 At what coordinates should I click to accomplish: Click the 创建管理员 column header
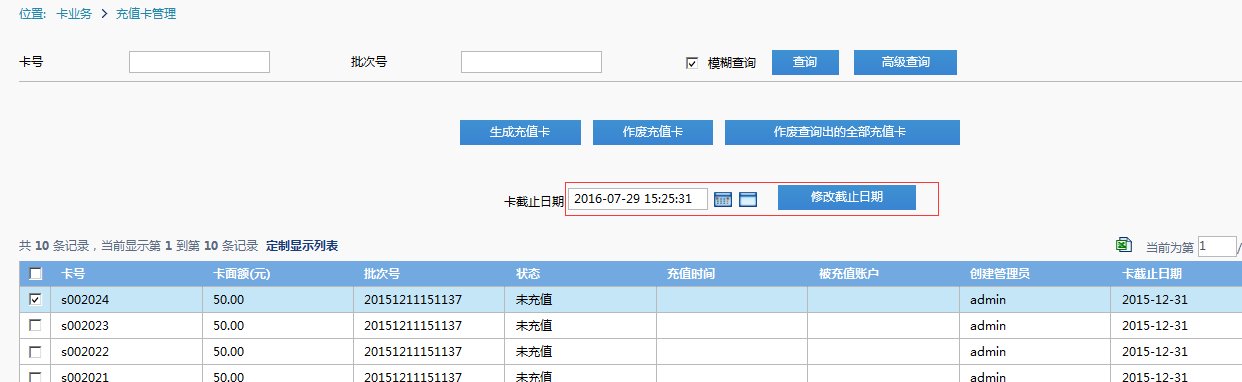tap(1000, 273)
